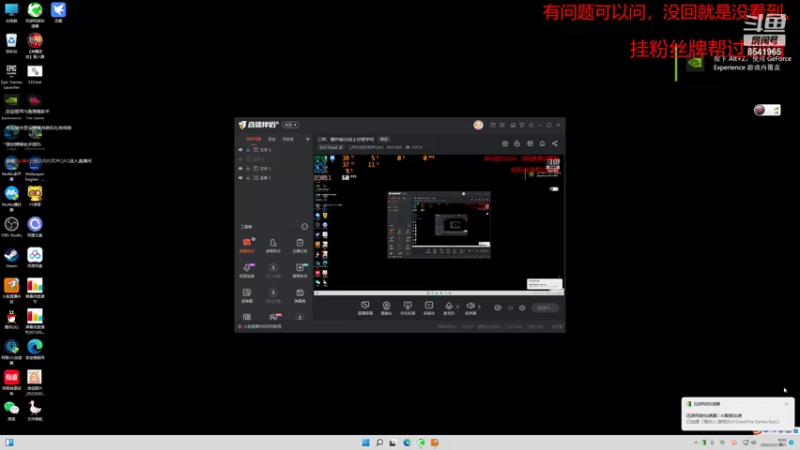This screenshot has width=800, height=450.
Task: Collapse the toolbox panel with minus circle
Action: [305, 227]
